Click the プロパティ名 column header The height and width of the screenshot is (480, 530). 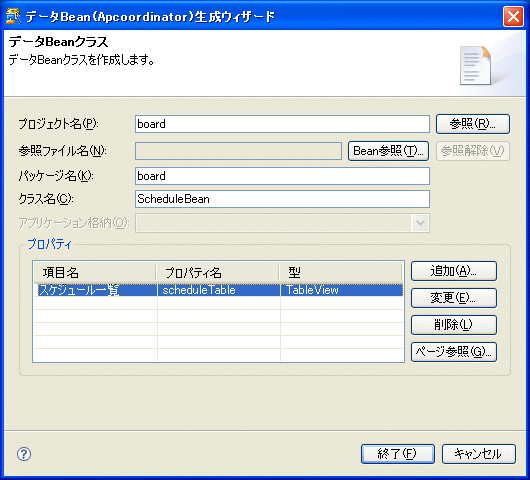pyautogui.click(x=217, y=272)
